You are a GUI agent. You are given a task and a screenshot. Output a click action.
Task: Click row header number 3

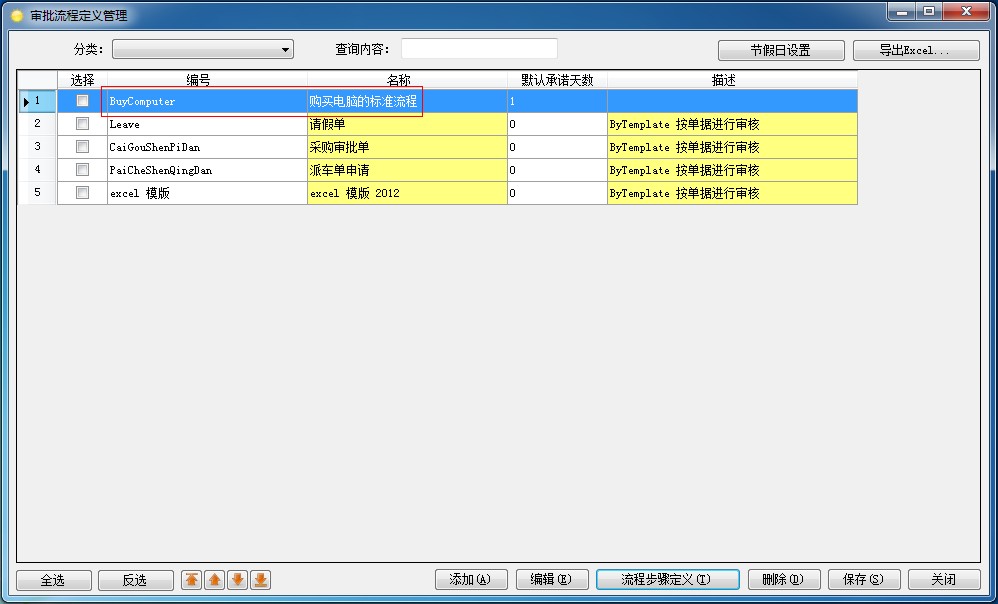38,147
